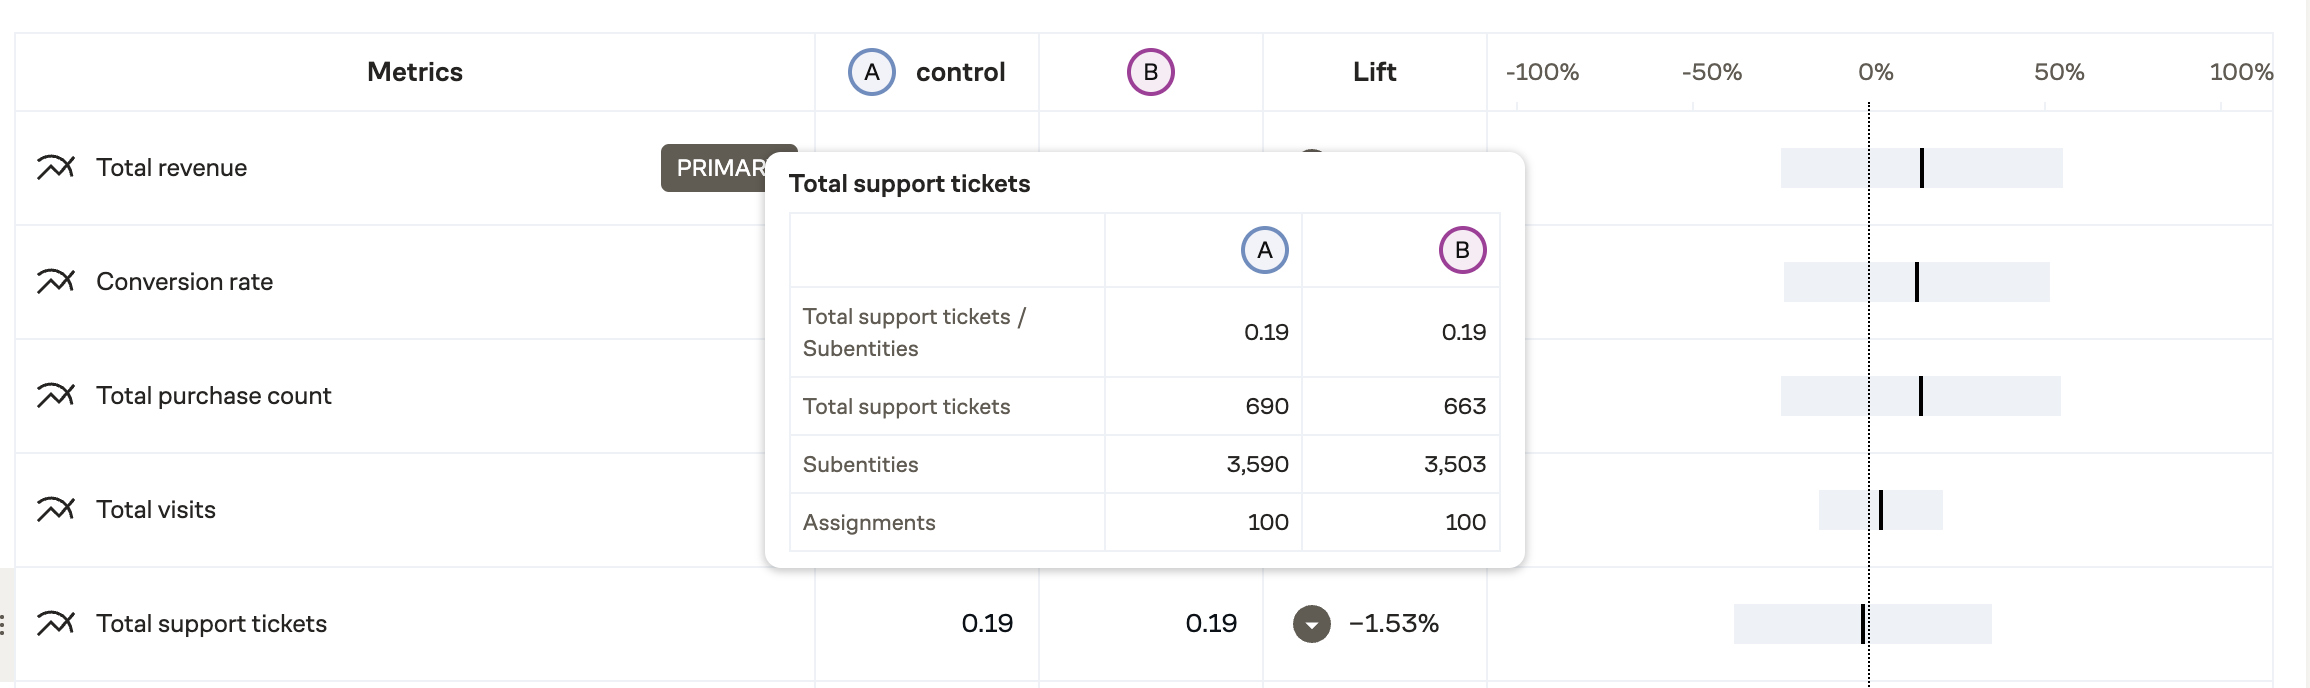The width and height of the screenshot is (2310, 688).
Task: Open the Conversion rate metric name
Action: [x=184, y=282]
